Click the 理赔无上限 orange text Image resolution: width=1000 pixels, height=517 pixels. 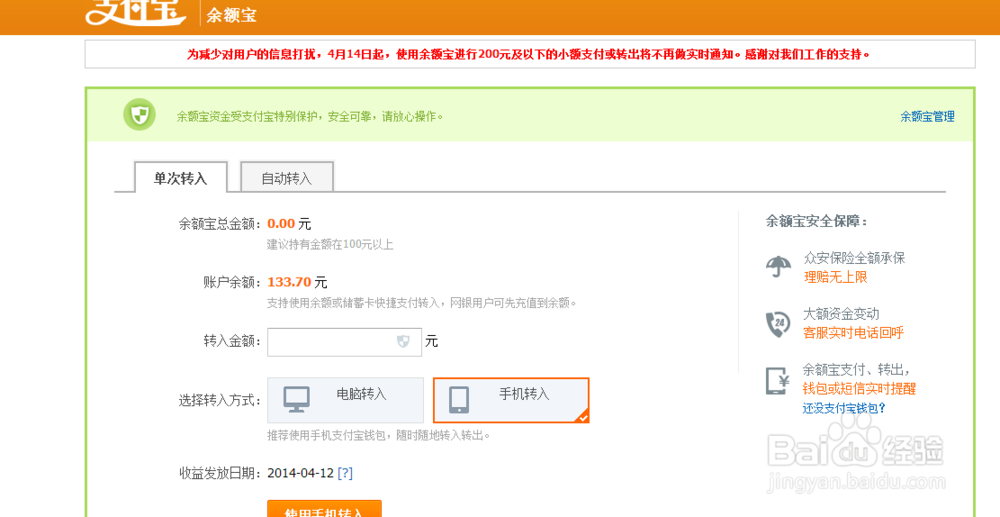pyautogui.click(x=835, y=277)
